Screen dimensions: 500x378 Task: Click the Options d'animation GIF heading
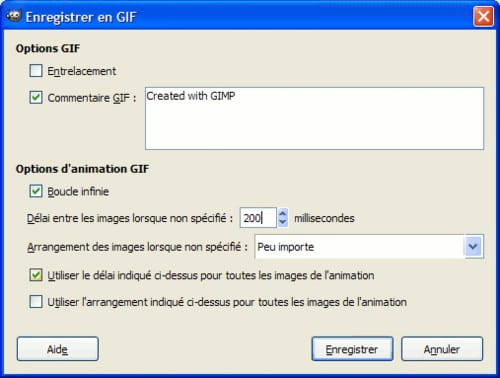[x=82, y=169]
